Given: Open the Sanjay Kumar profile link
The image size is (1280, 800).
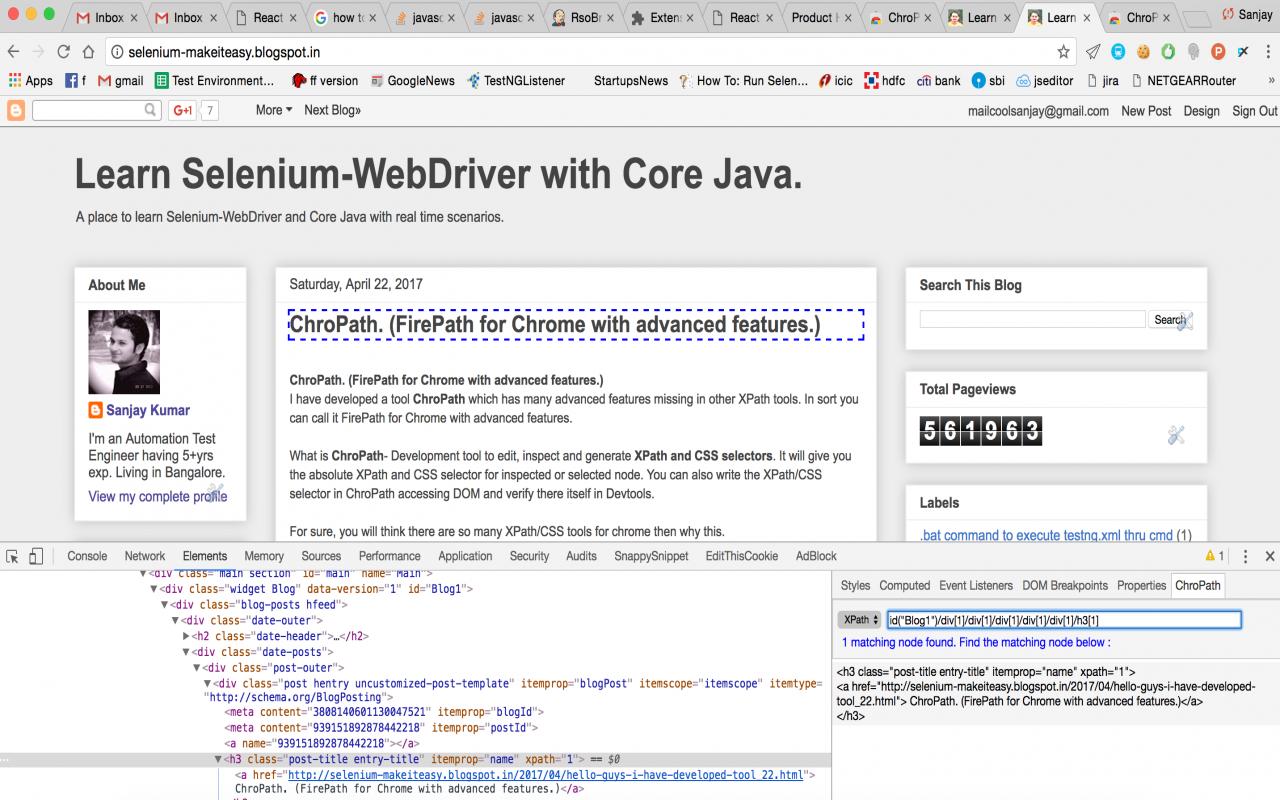Looking at the screenshot, I should point(147,410).
